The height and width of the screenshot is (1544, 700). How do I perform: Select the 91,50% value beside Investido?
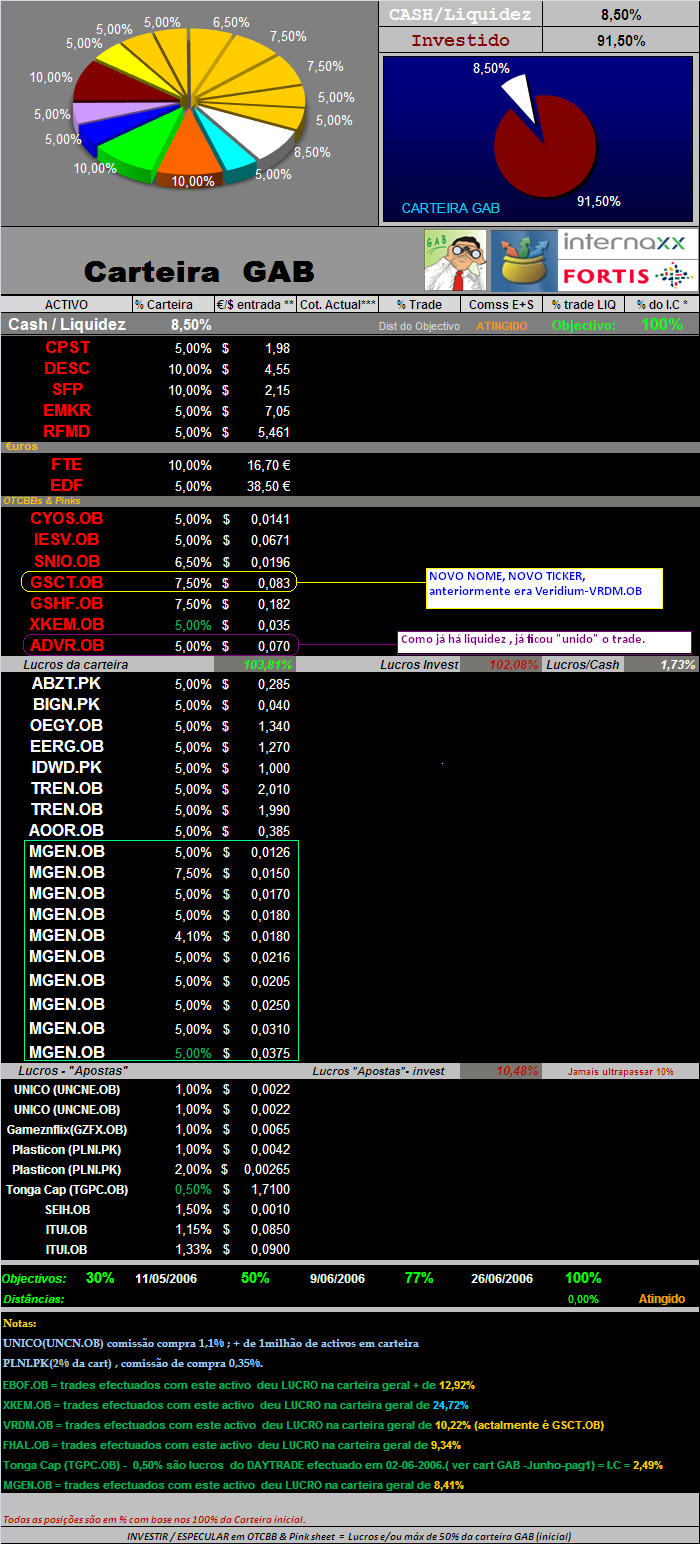pos(621,40)
